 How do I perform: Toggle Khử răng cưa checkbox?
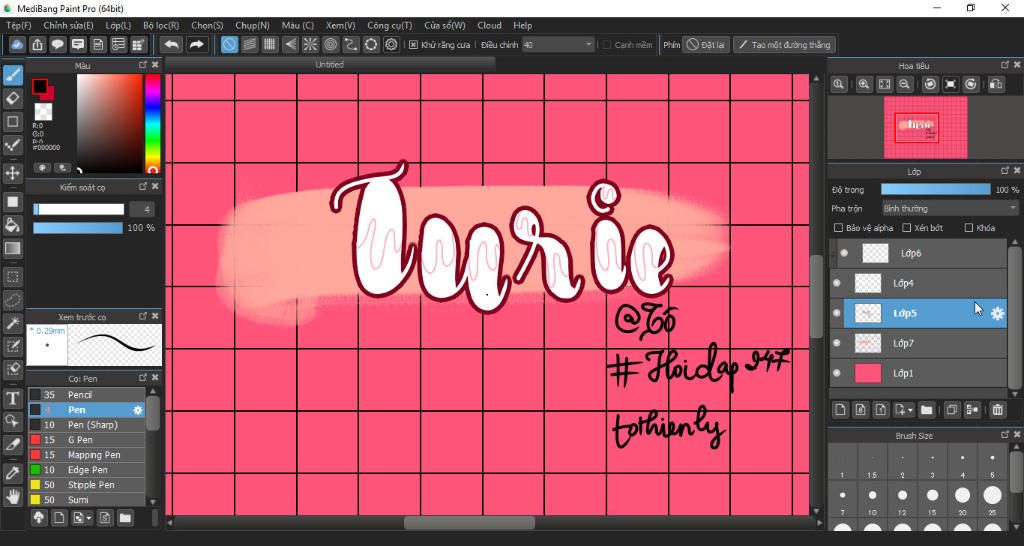click(x=413, y=45)
